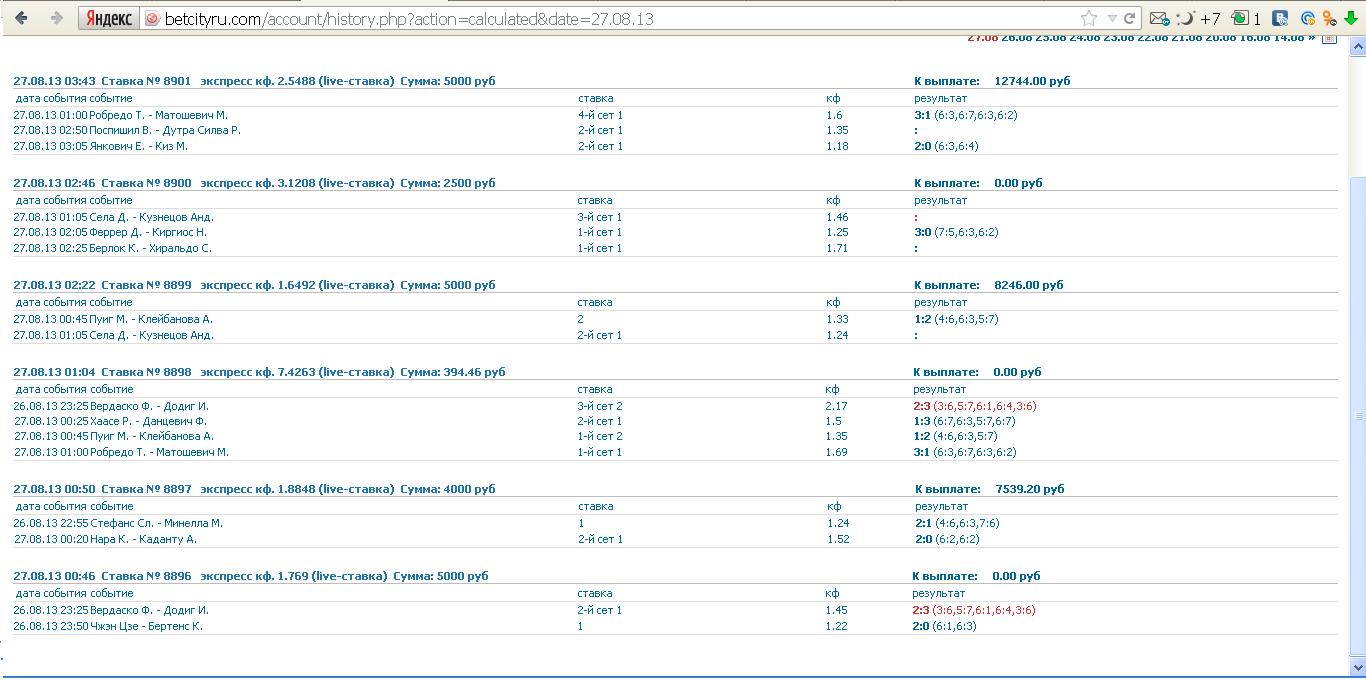
Task: Open the traffic indicator showing 1
Action: pos(1246,18)
